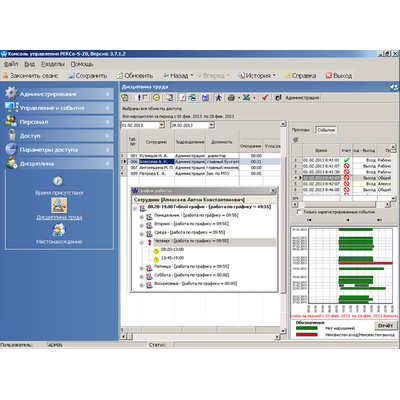The height and width of the screenshot is (400, 400).
Task: Click green checkmark in events row 1
Action: tap(346, 160)
